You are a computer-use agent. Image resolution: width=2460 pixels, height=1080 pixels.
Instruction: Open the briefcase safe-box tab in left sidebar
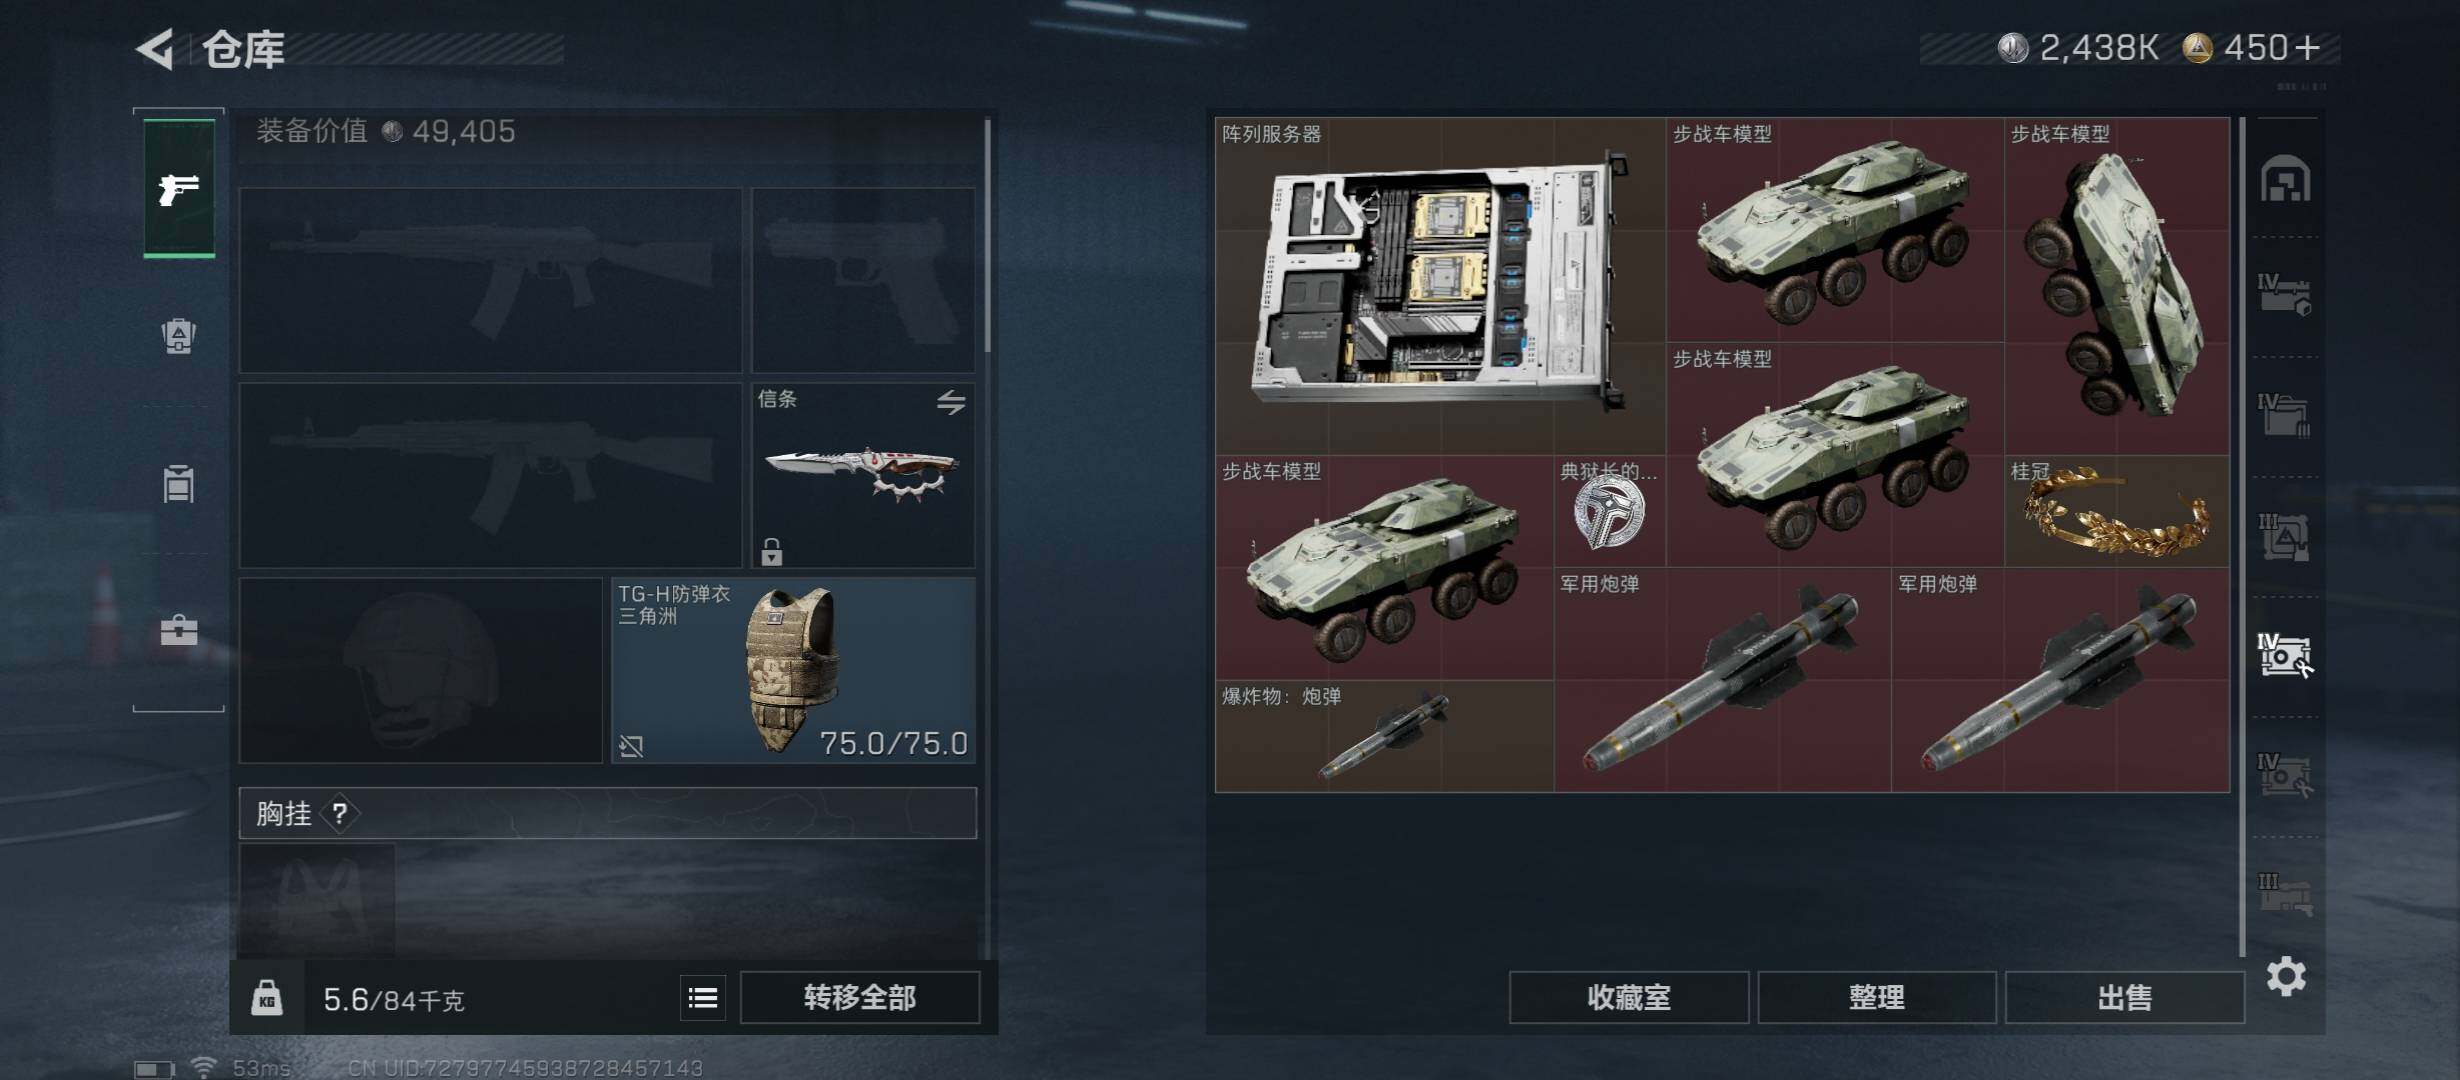click(179, 630)
